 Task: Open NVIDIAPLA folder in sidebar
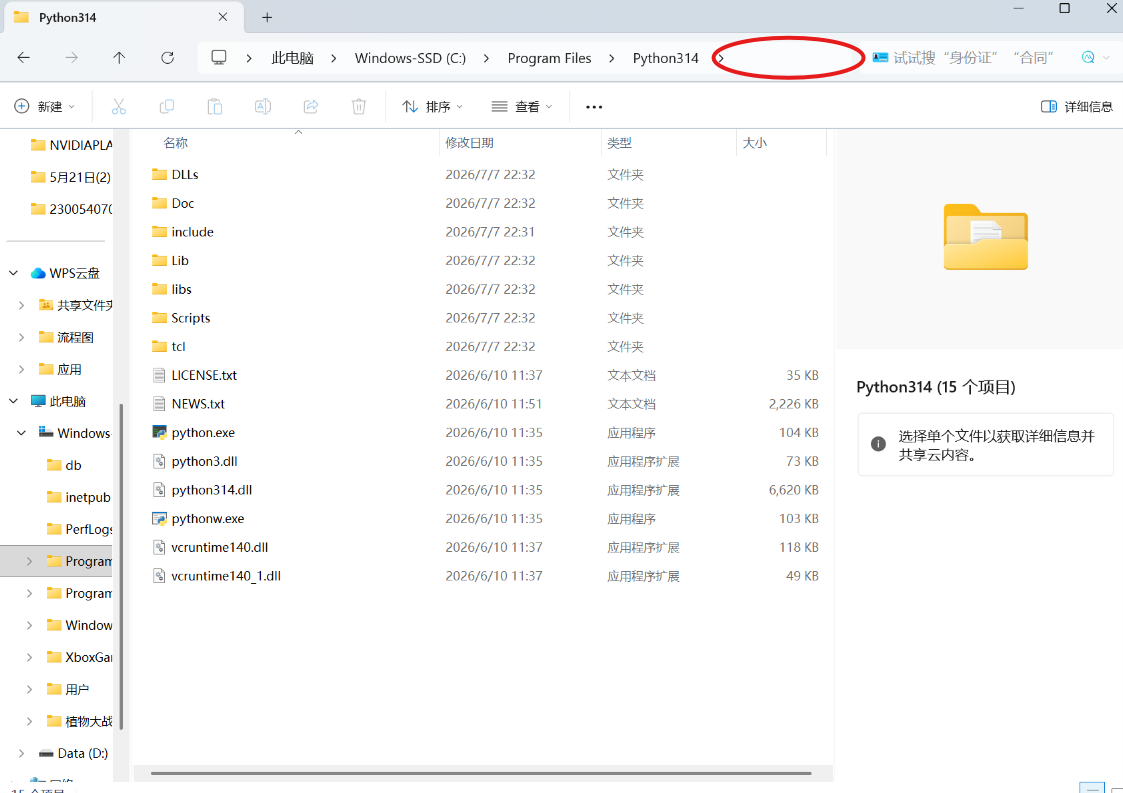[x=71, y=145]
